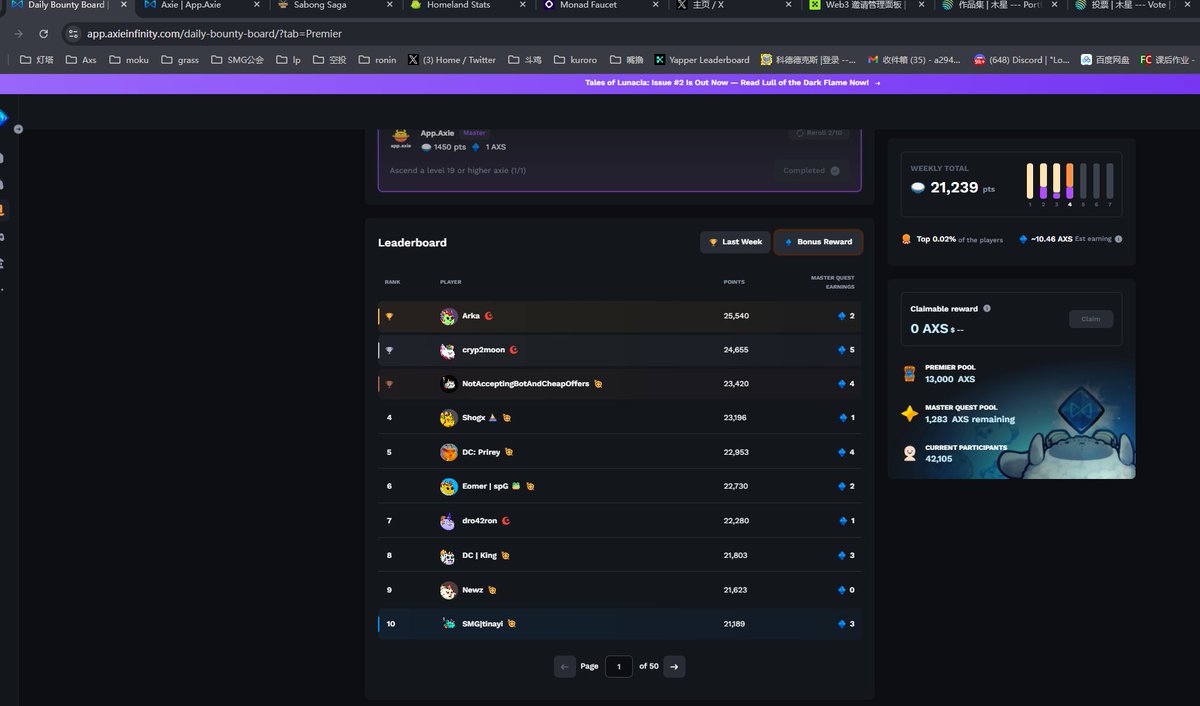1200x706 pixels.
Task: Click the gold trophy rank icon for Arka
Action: coord(389,316)
